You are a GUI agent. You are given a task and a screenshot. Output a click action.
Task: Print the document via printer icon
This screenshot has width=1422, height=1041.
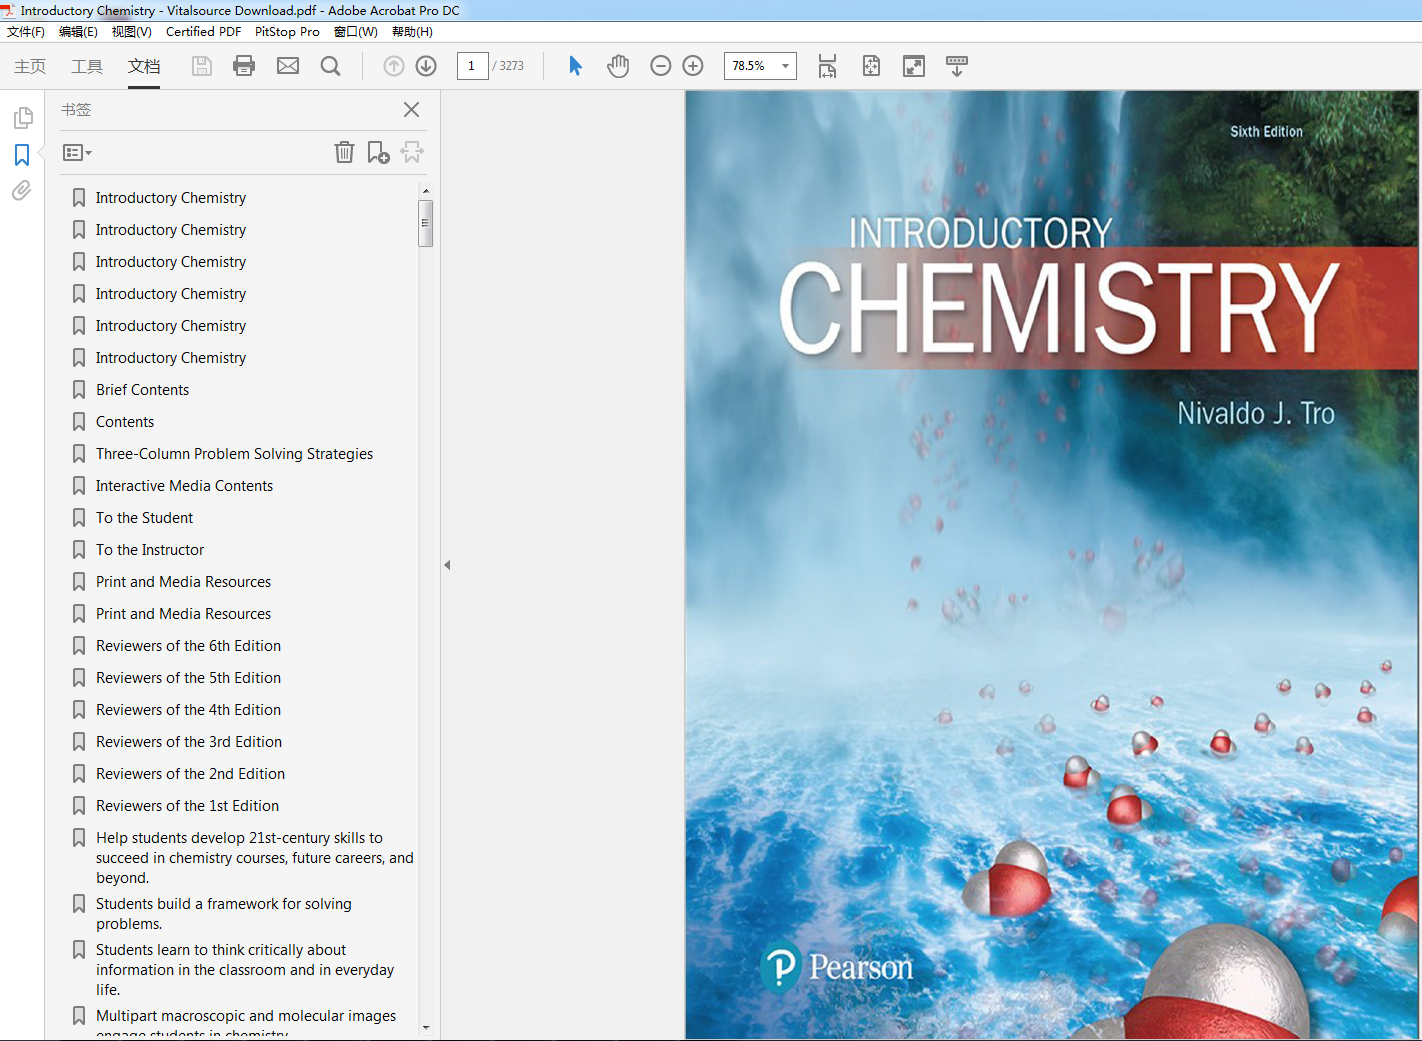244,66
